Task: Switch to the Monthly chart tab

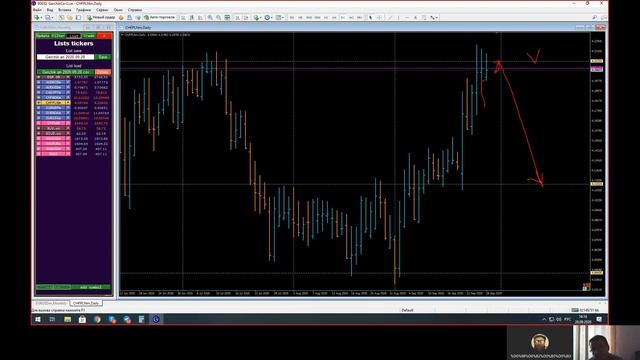Action: coord(51,303)
